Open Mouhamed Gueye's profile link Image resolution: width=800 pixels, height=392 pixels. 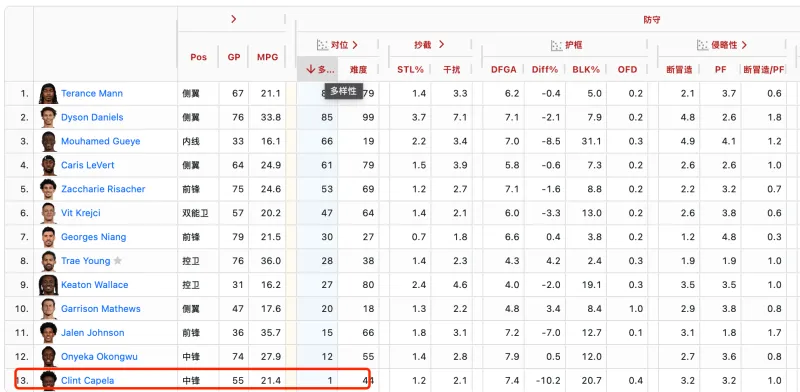[101, 141]
